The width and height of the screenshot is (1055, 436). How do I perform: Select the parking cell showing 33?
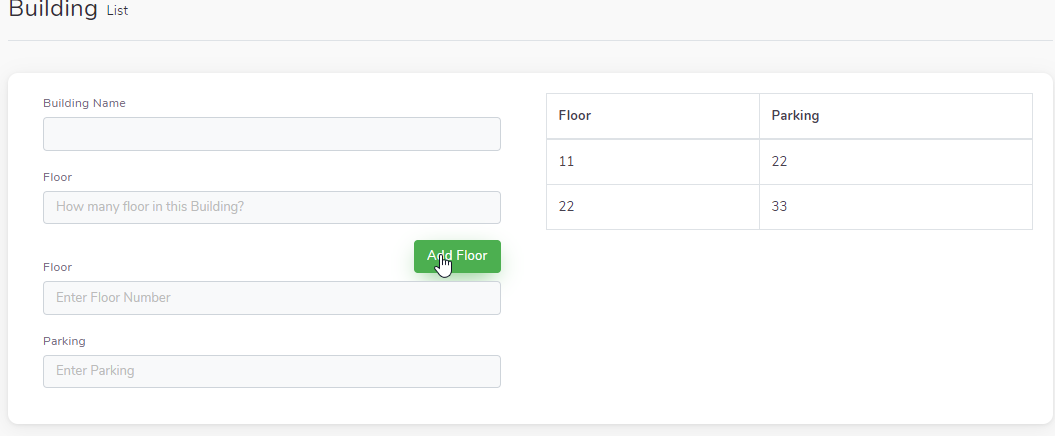(896, 207)
